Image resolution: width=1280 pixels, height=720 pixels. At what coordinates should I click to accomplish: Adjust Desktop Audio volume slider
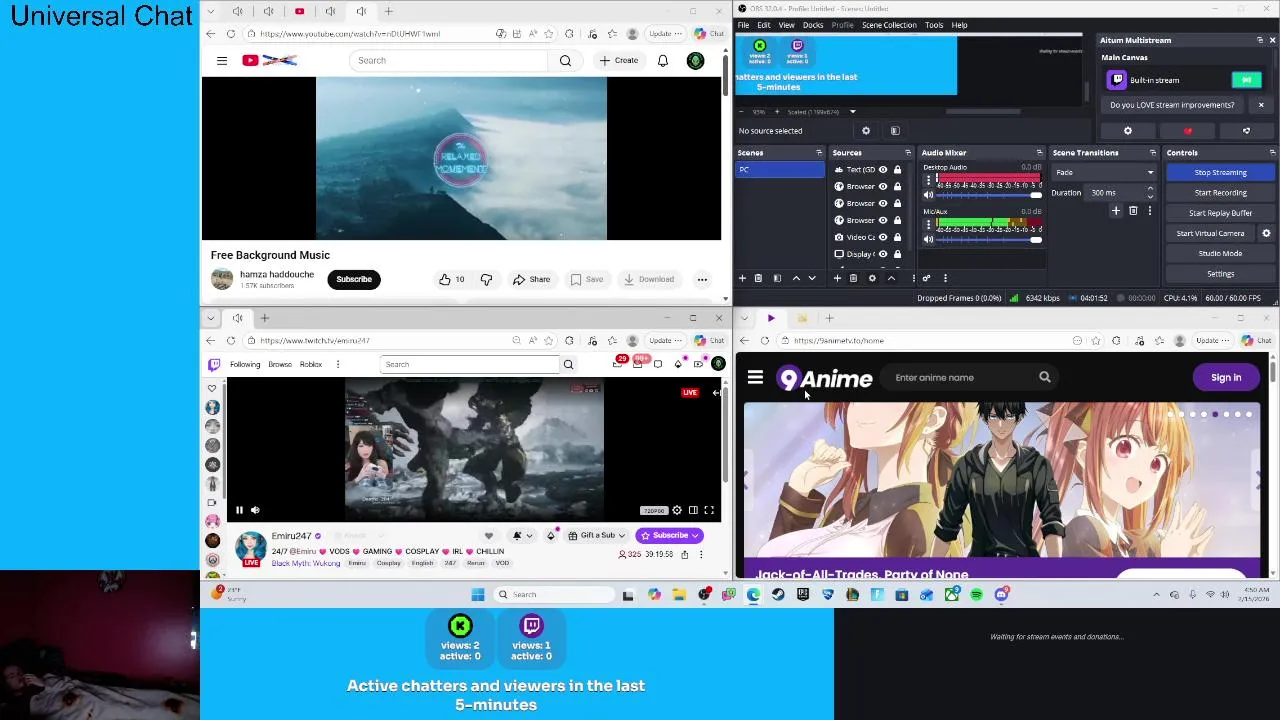coord(989,195)
